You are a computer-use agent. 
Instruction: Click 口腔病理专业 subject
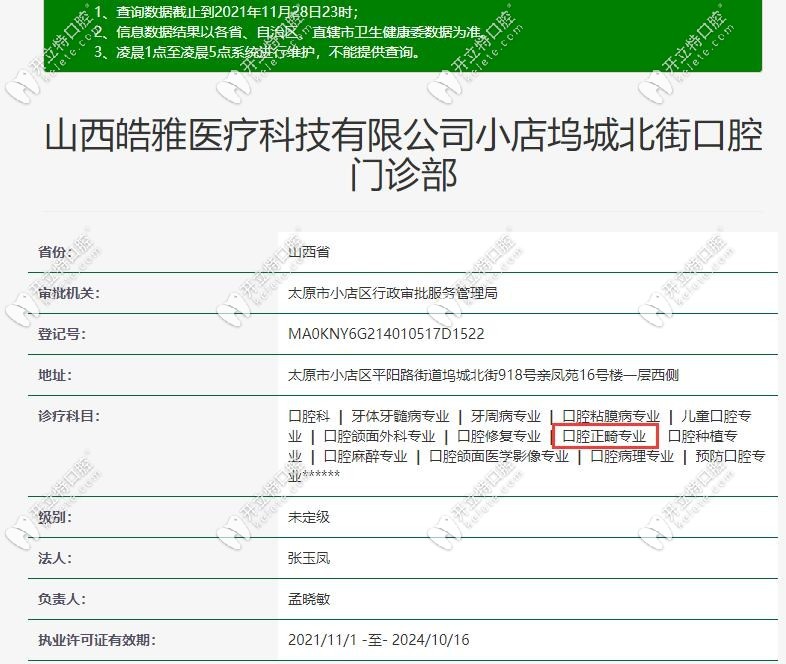point(632,456)
